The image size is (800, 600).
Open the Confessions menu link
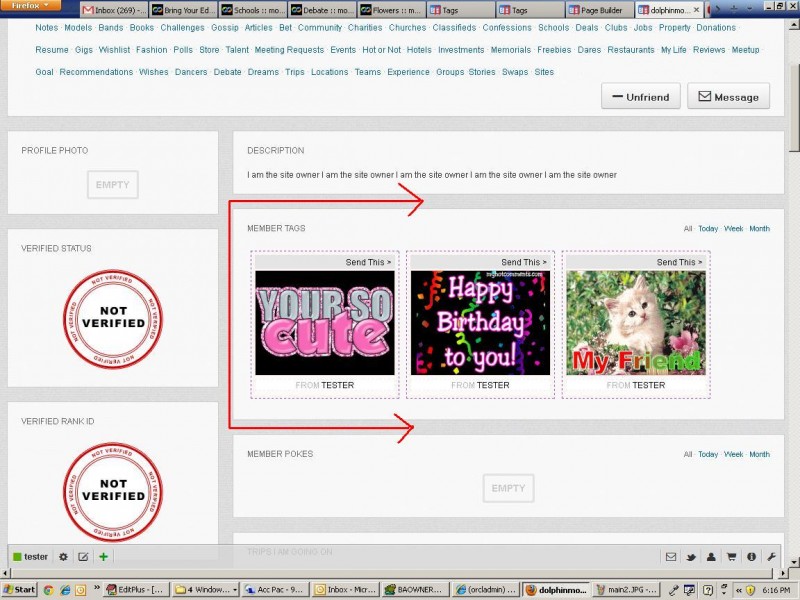pyautogui.click(x=507, y=28)
